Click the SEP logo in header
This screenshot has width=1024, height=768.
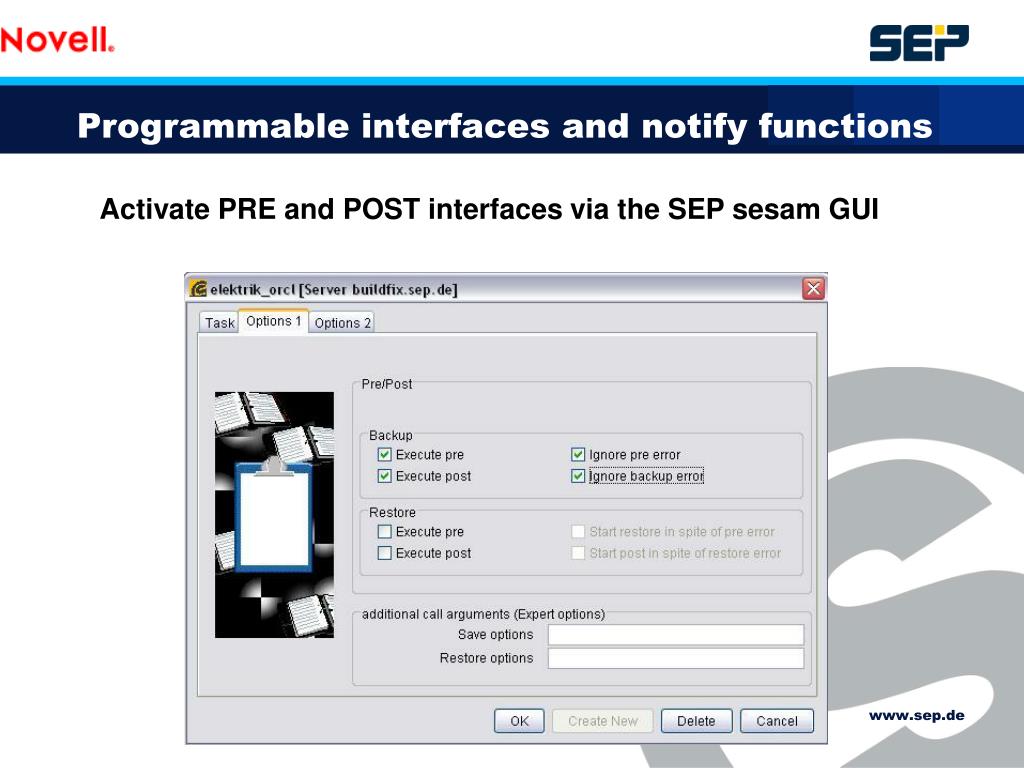pos(918,43)
